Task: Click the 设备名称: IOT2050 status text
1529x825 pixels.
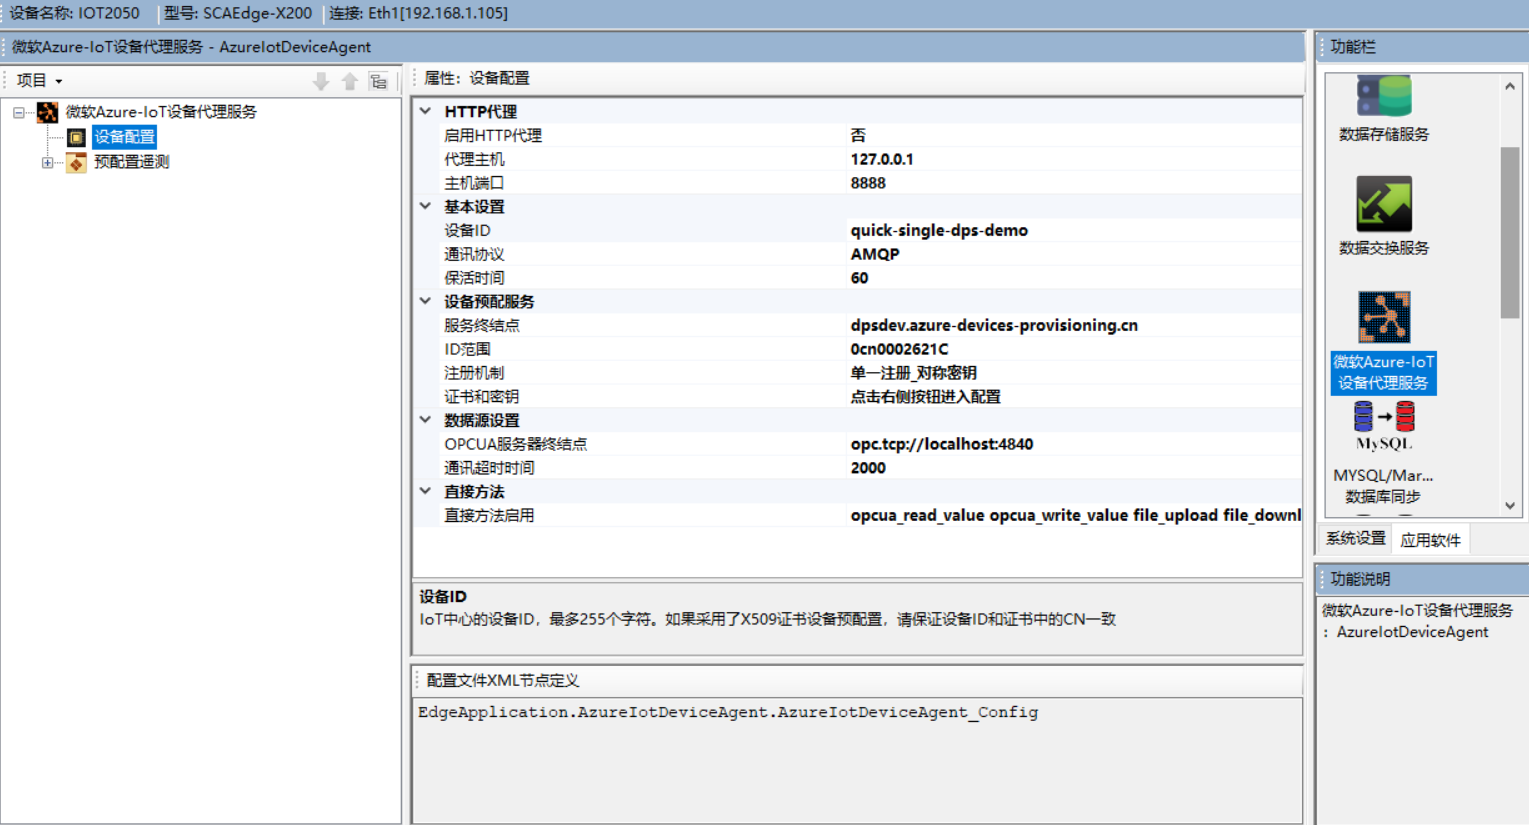Action: coord(75,13)
